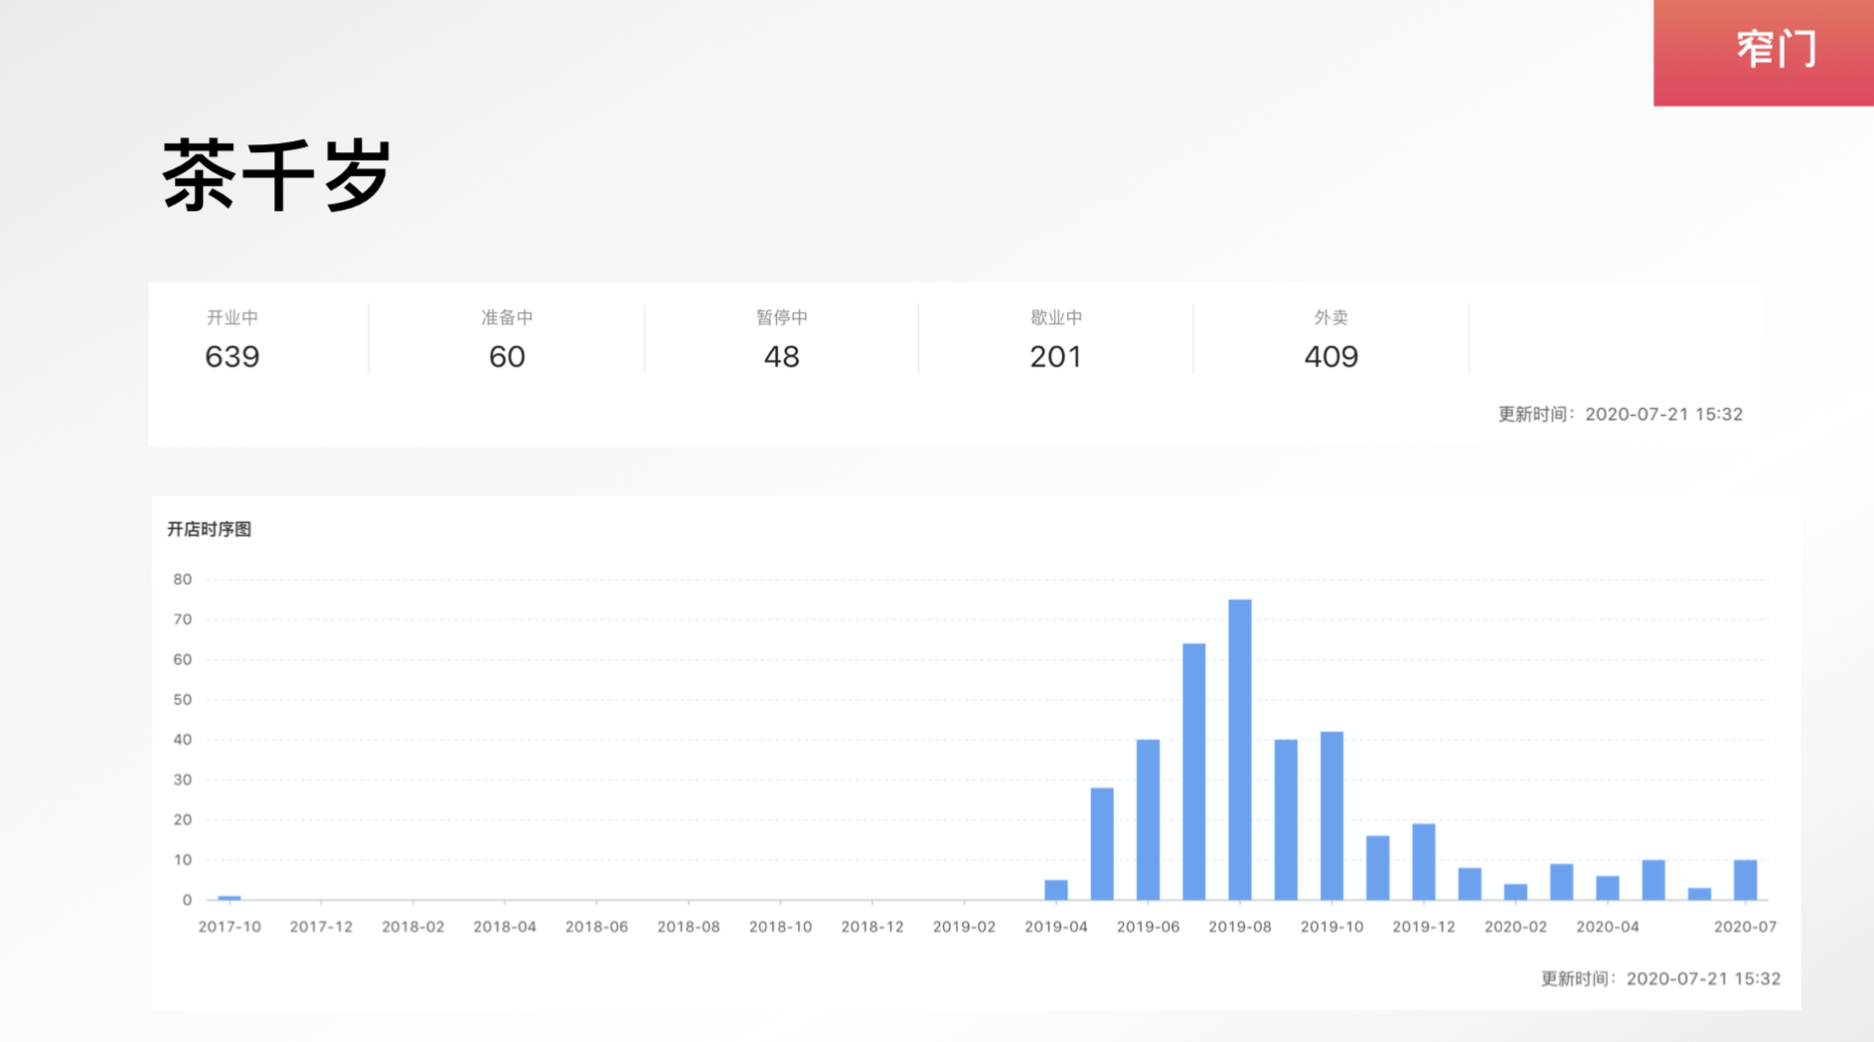This screenshot has height=1042, width=1874.
Task: Click the 2019-08 x-axis label
Action: [1240, 927]
